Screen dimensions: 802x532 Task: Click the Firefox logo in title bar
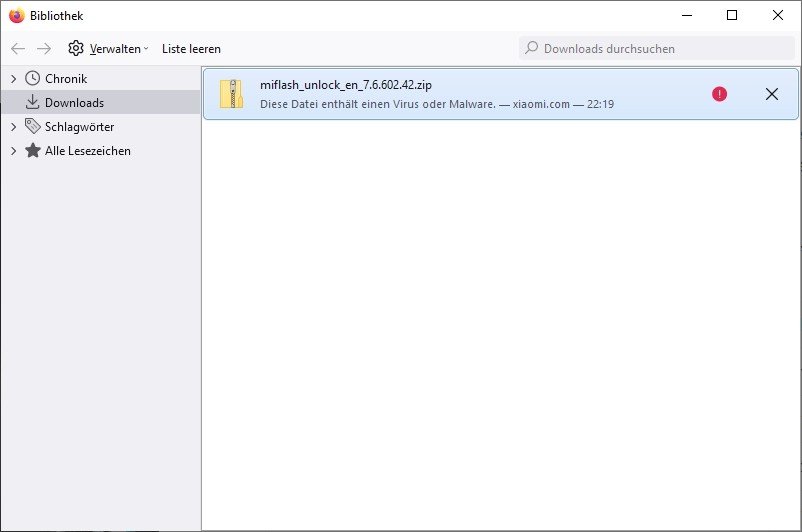coord(16,15)
